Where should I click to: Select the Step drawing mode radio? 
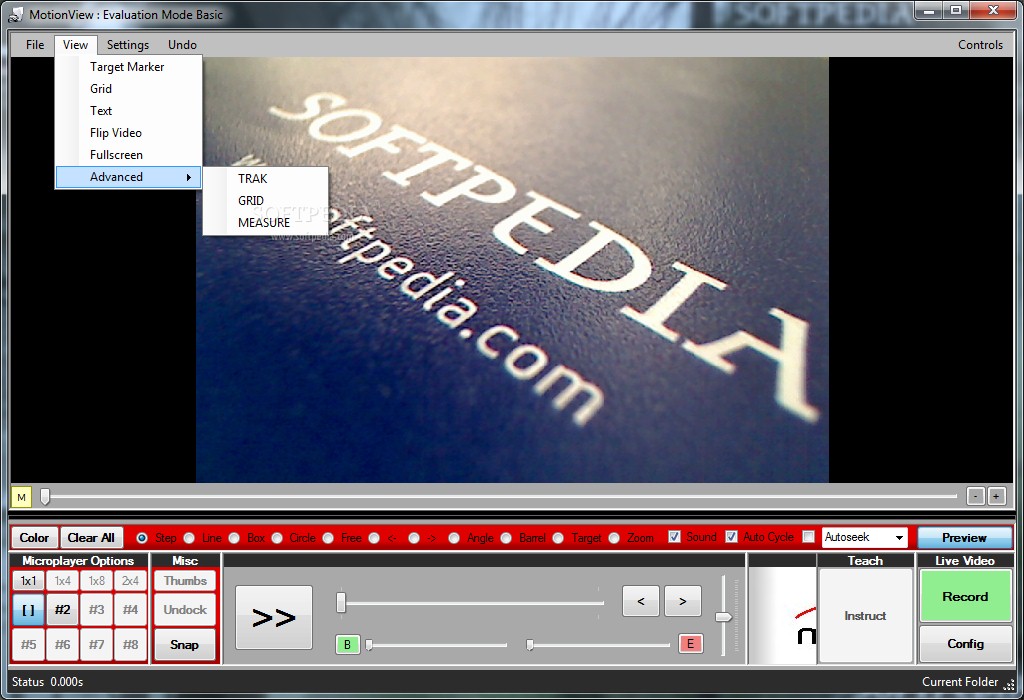coord(142,538)
